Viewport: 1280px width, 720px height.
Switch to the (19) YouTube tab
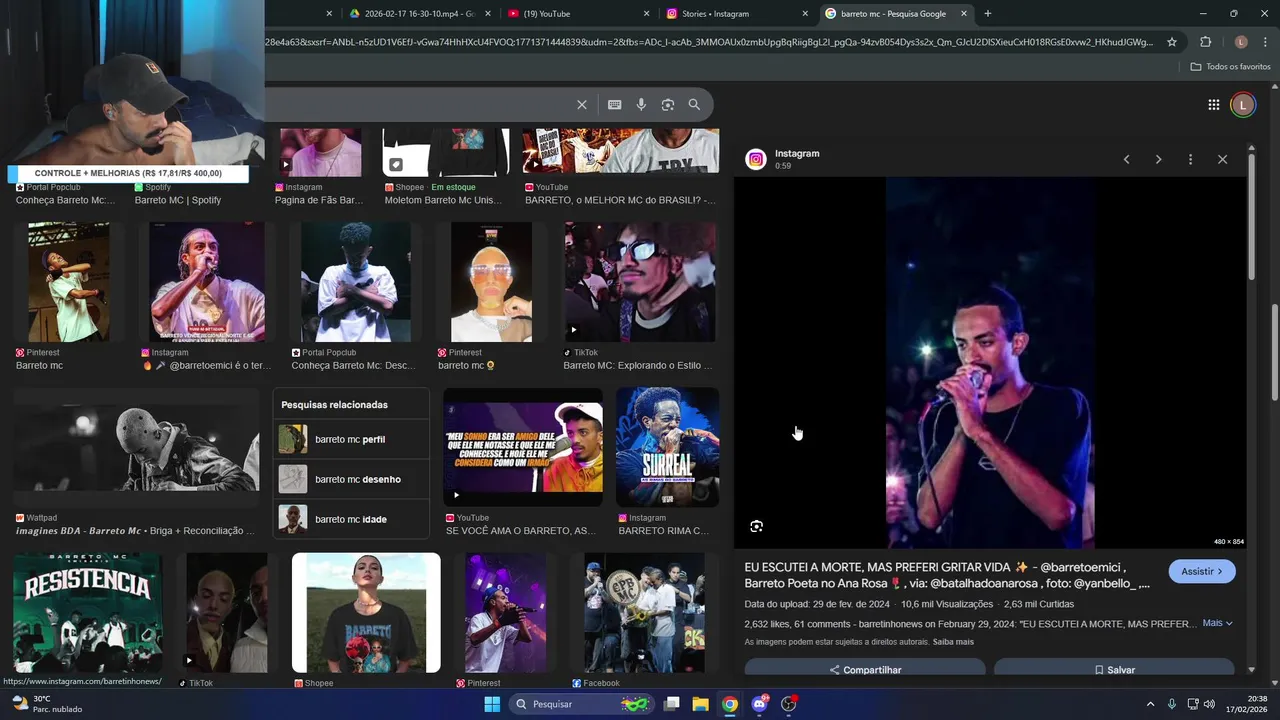pos(578,14)
